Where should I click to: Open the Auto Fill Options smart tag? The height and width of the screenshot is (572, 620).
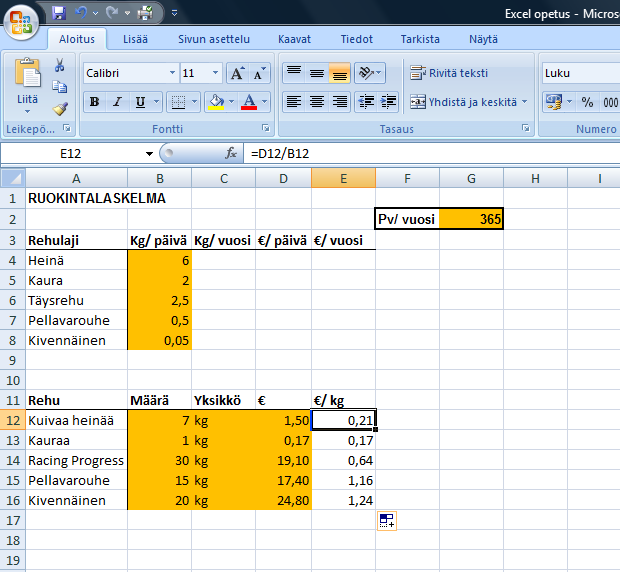click(x=387, y=521)
